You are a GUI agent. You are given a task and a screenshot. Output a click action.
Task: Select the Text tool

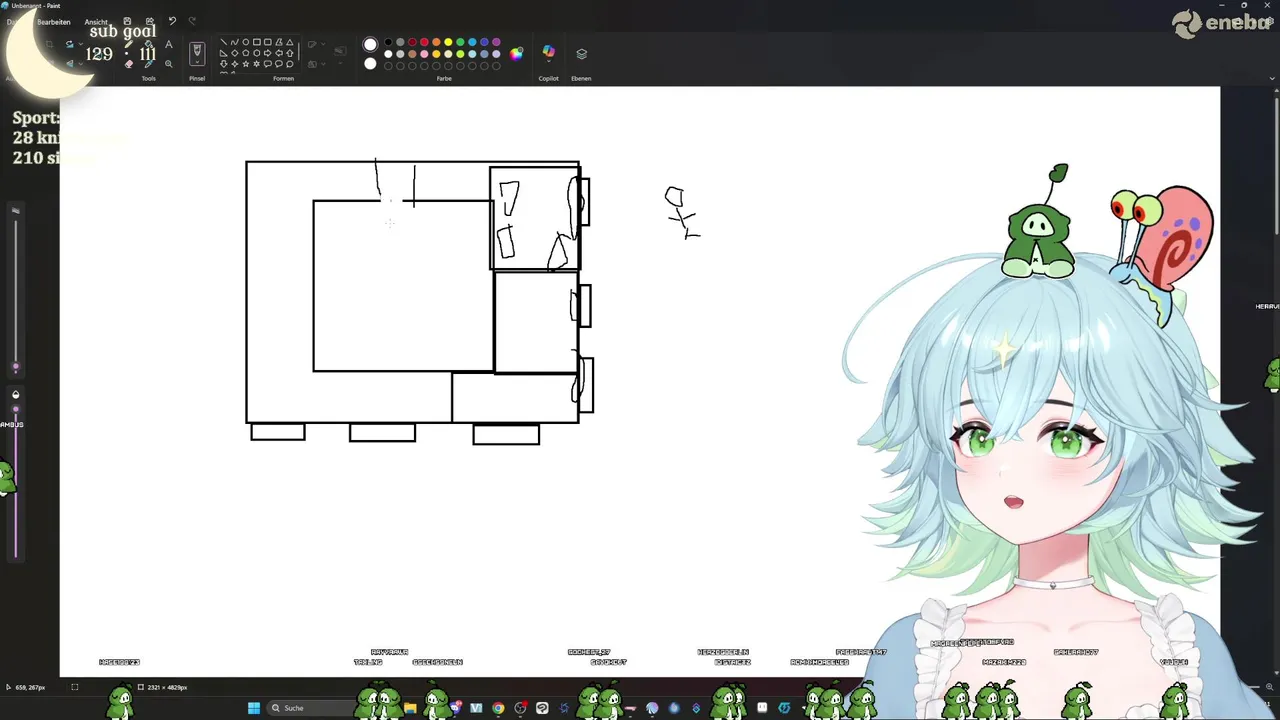169,44
